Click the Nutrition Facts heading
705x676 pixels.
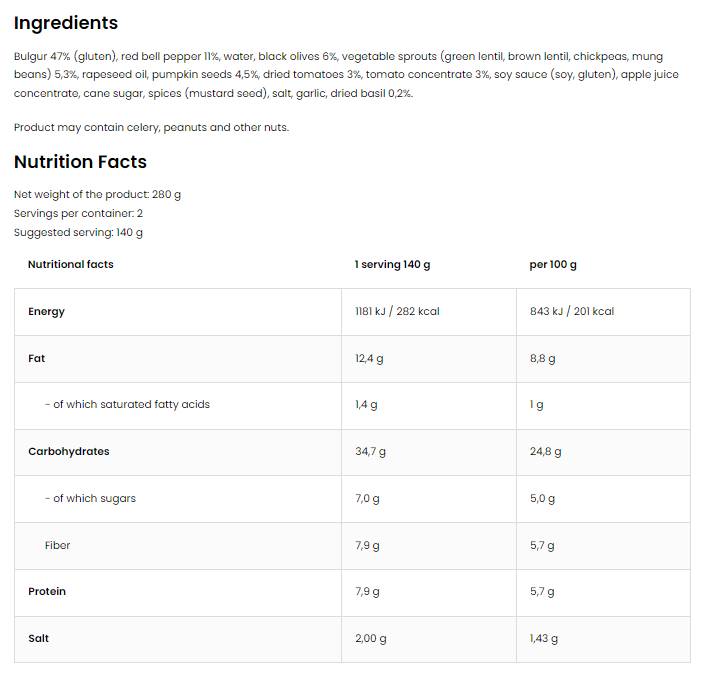[x=80, y=162]
